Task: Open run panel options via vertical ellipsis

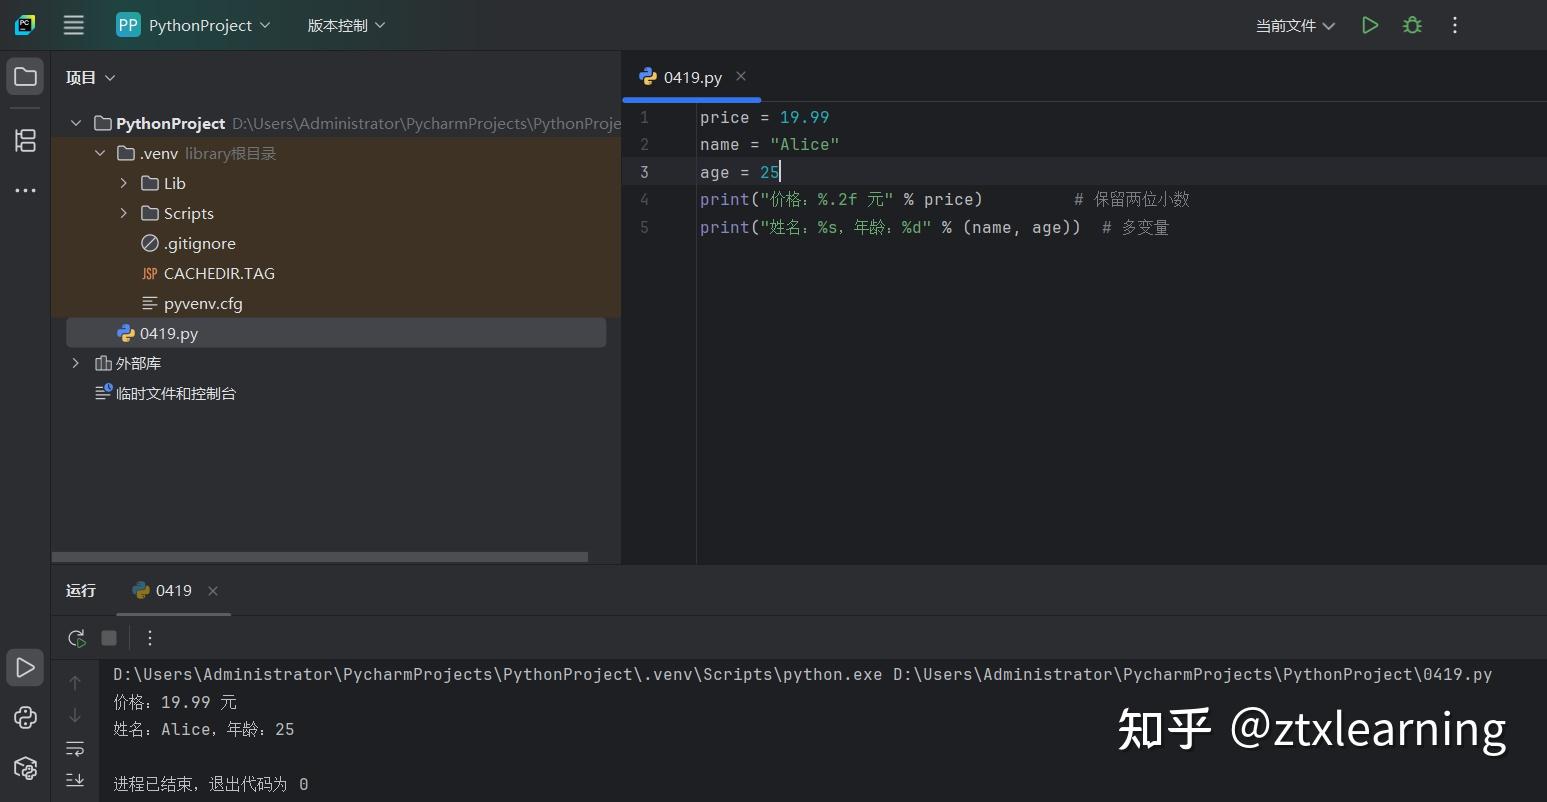Action: [x=149, y=637]
